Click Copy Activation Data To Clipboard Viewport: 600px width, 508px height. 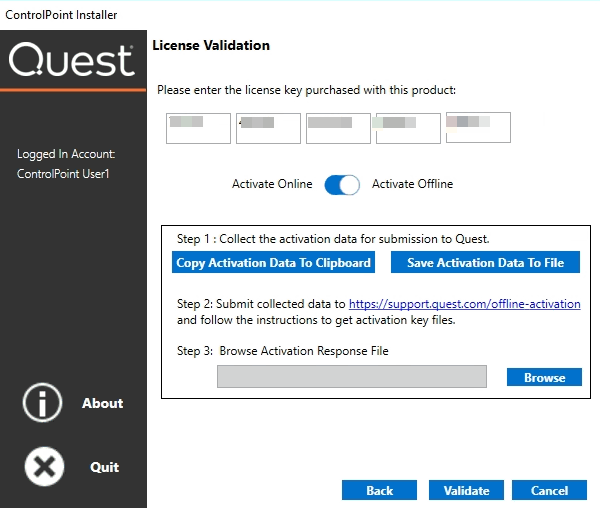coord(273,263)
